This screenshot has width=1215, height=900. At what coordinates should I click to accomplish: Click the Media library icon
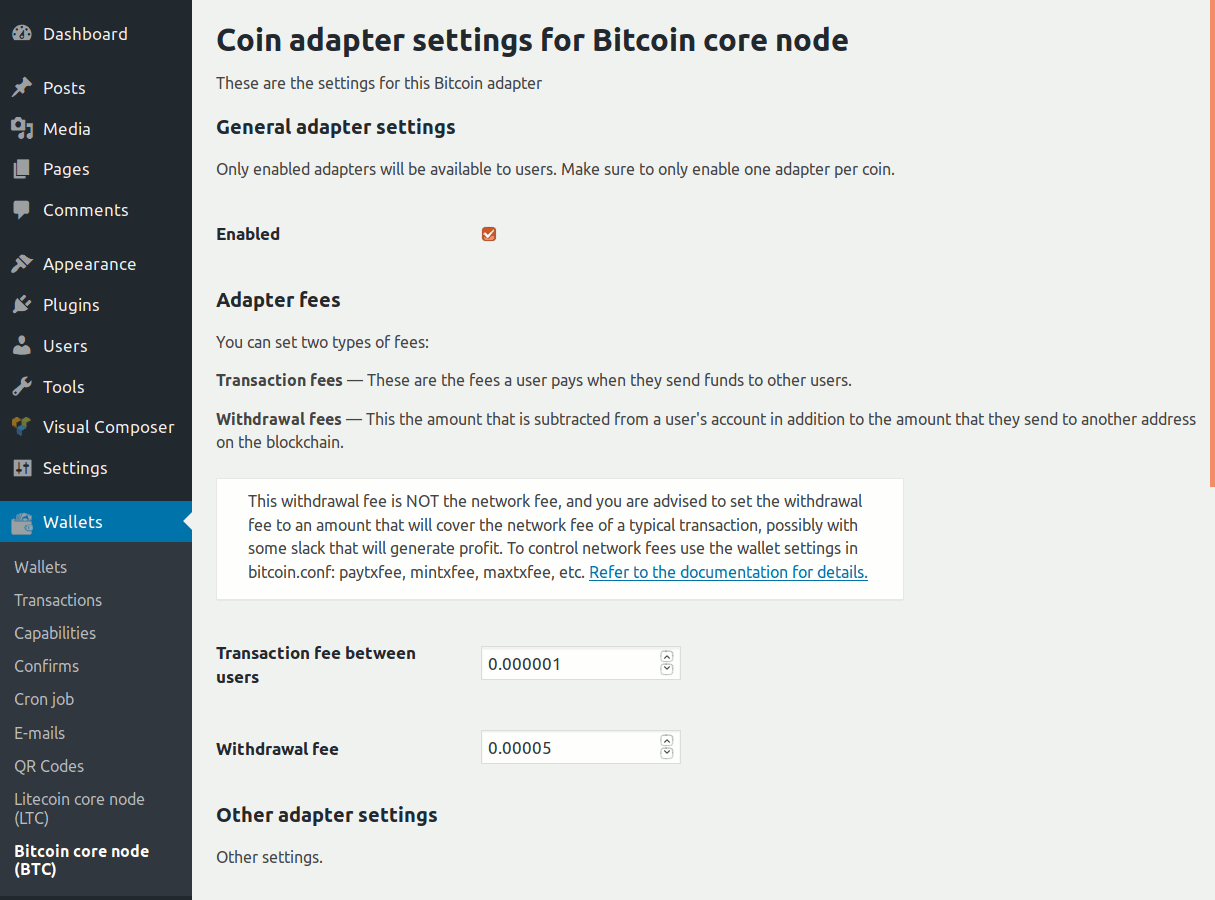[x=22, y=129]
